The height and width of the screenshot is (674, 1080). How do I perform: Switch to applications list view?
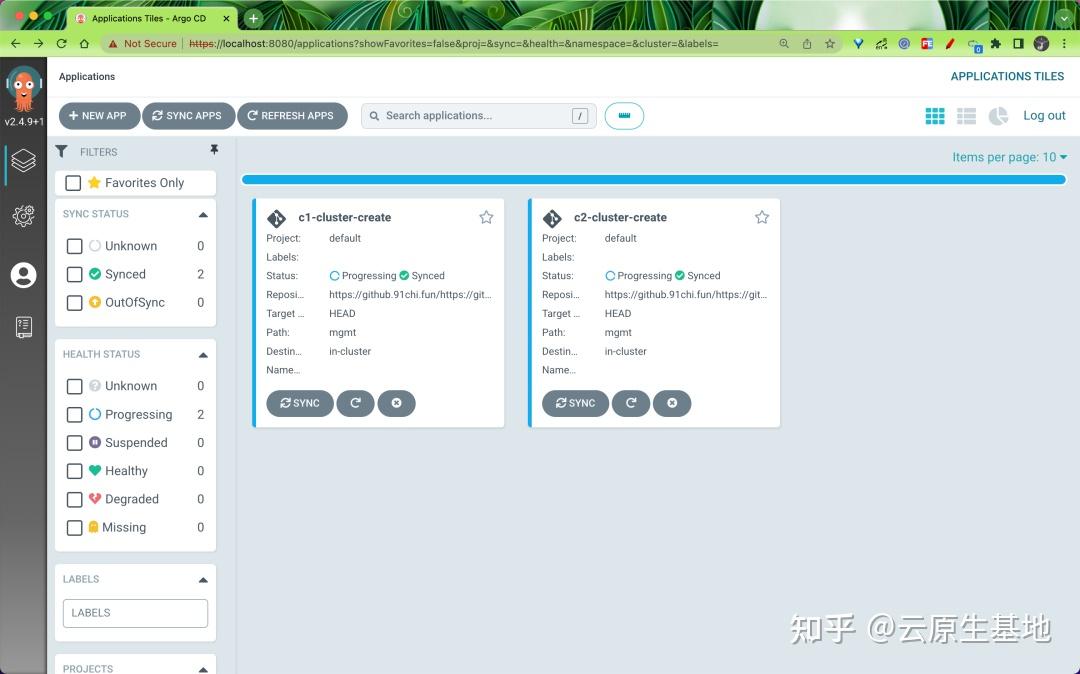[966, 115]
